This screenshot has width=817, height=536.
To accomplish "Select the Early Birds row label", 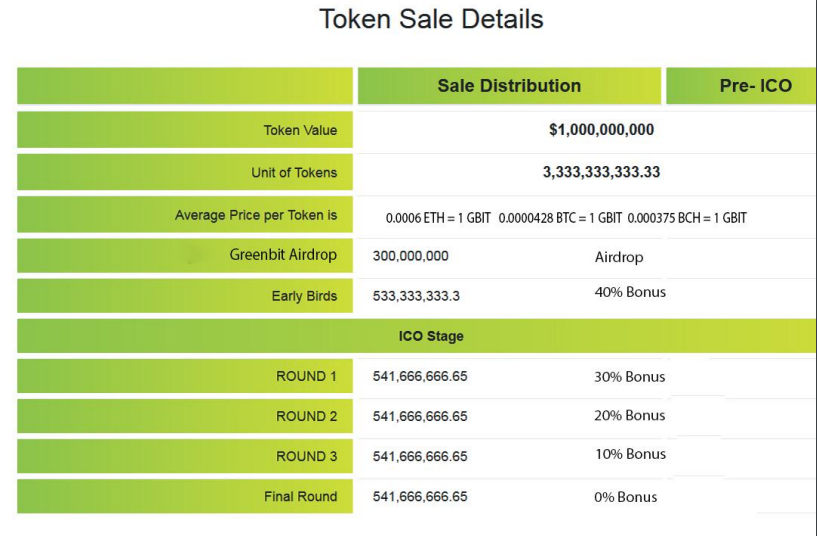I will click(x=304, y=296).
